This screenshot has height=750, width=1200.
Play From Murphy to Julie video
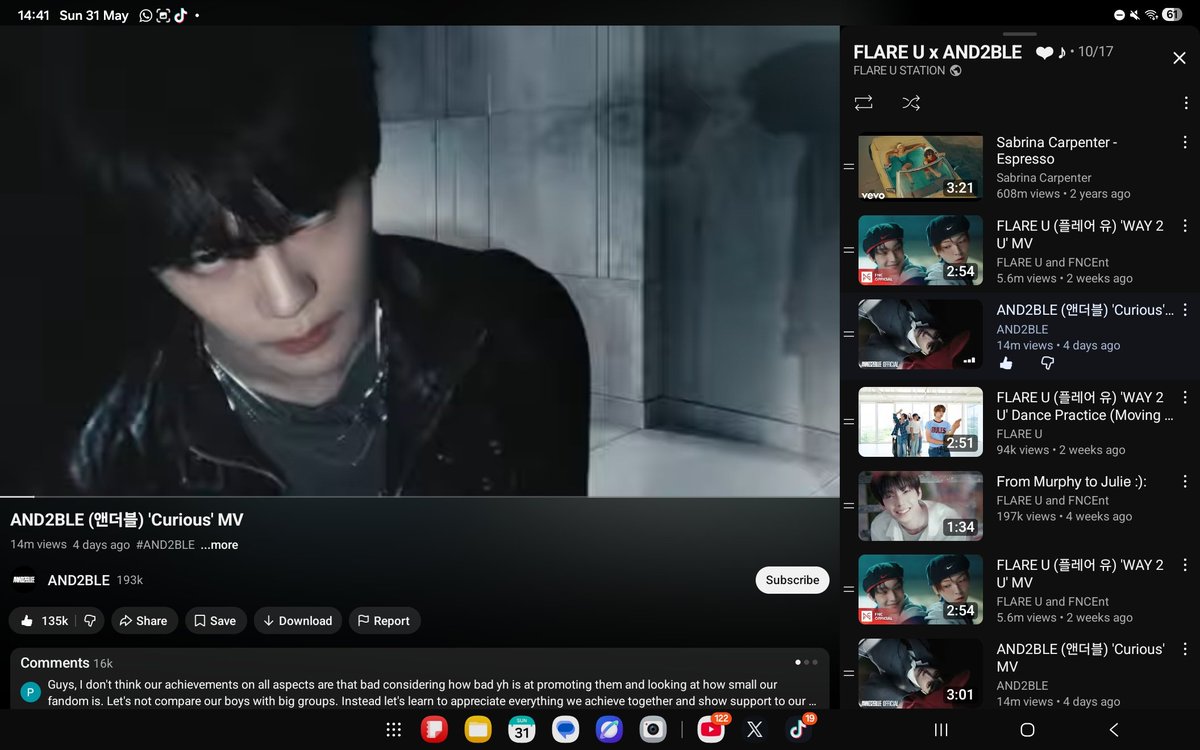click(x=920, y=505)
